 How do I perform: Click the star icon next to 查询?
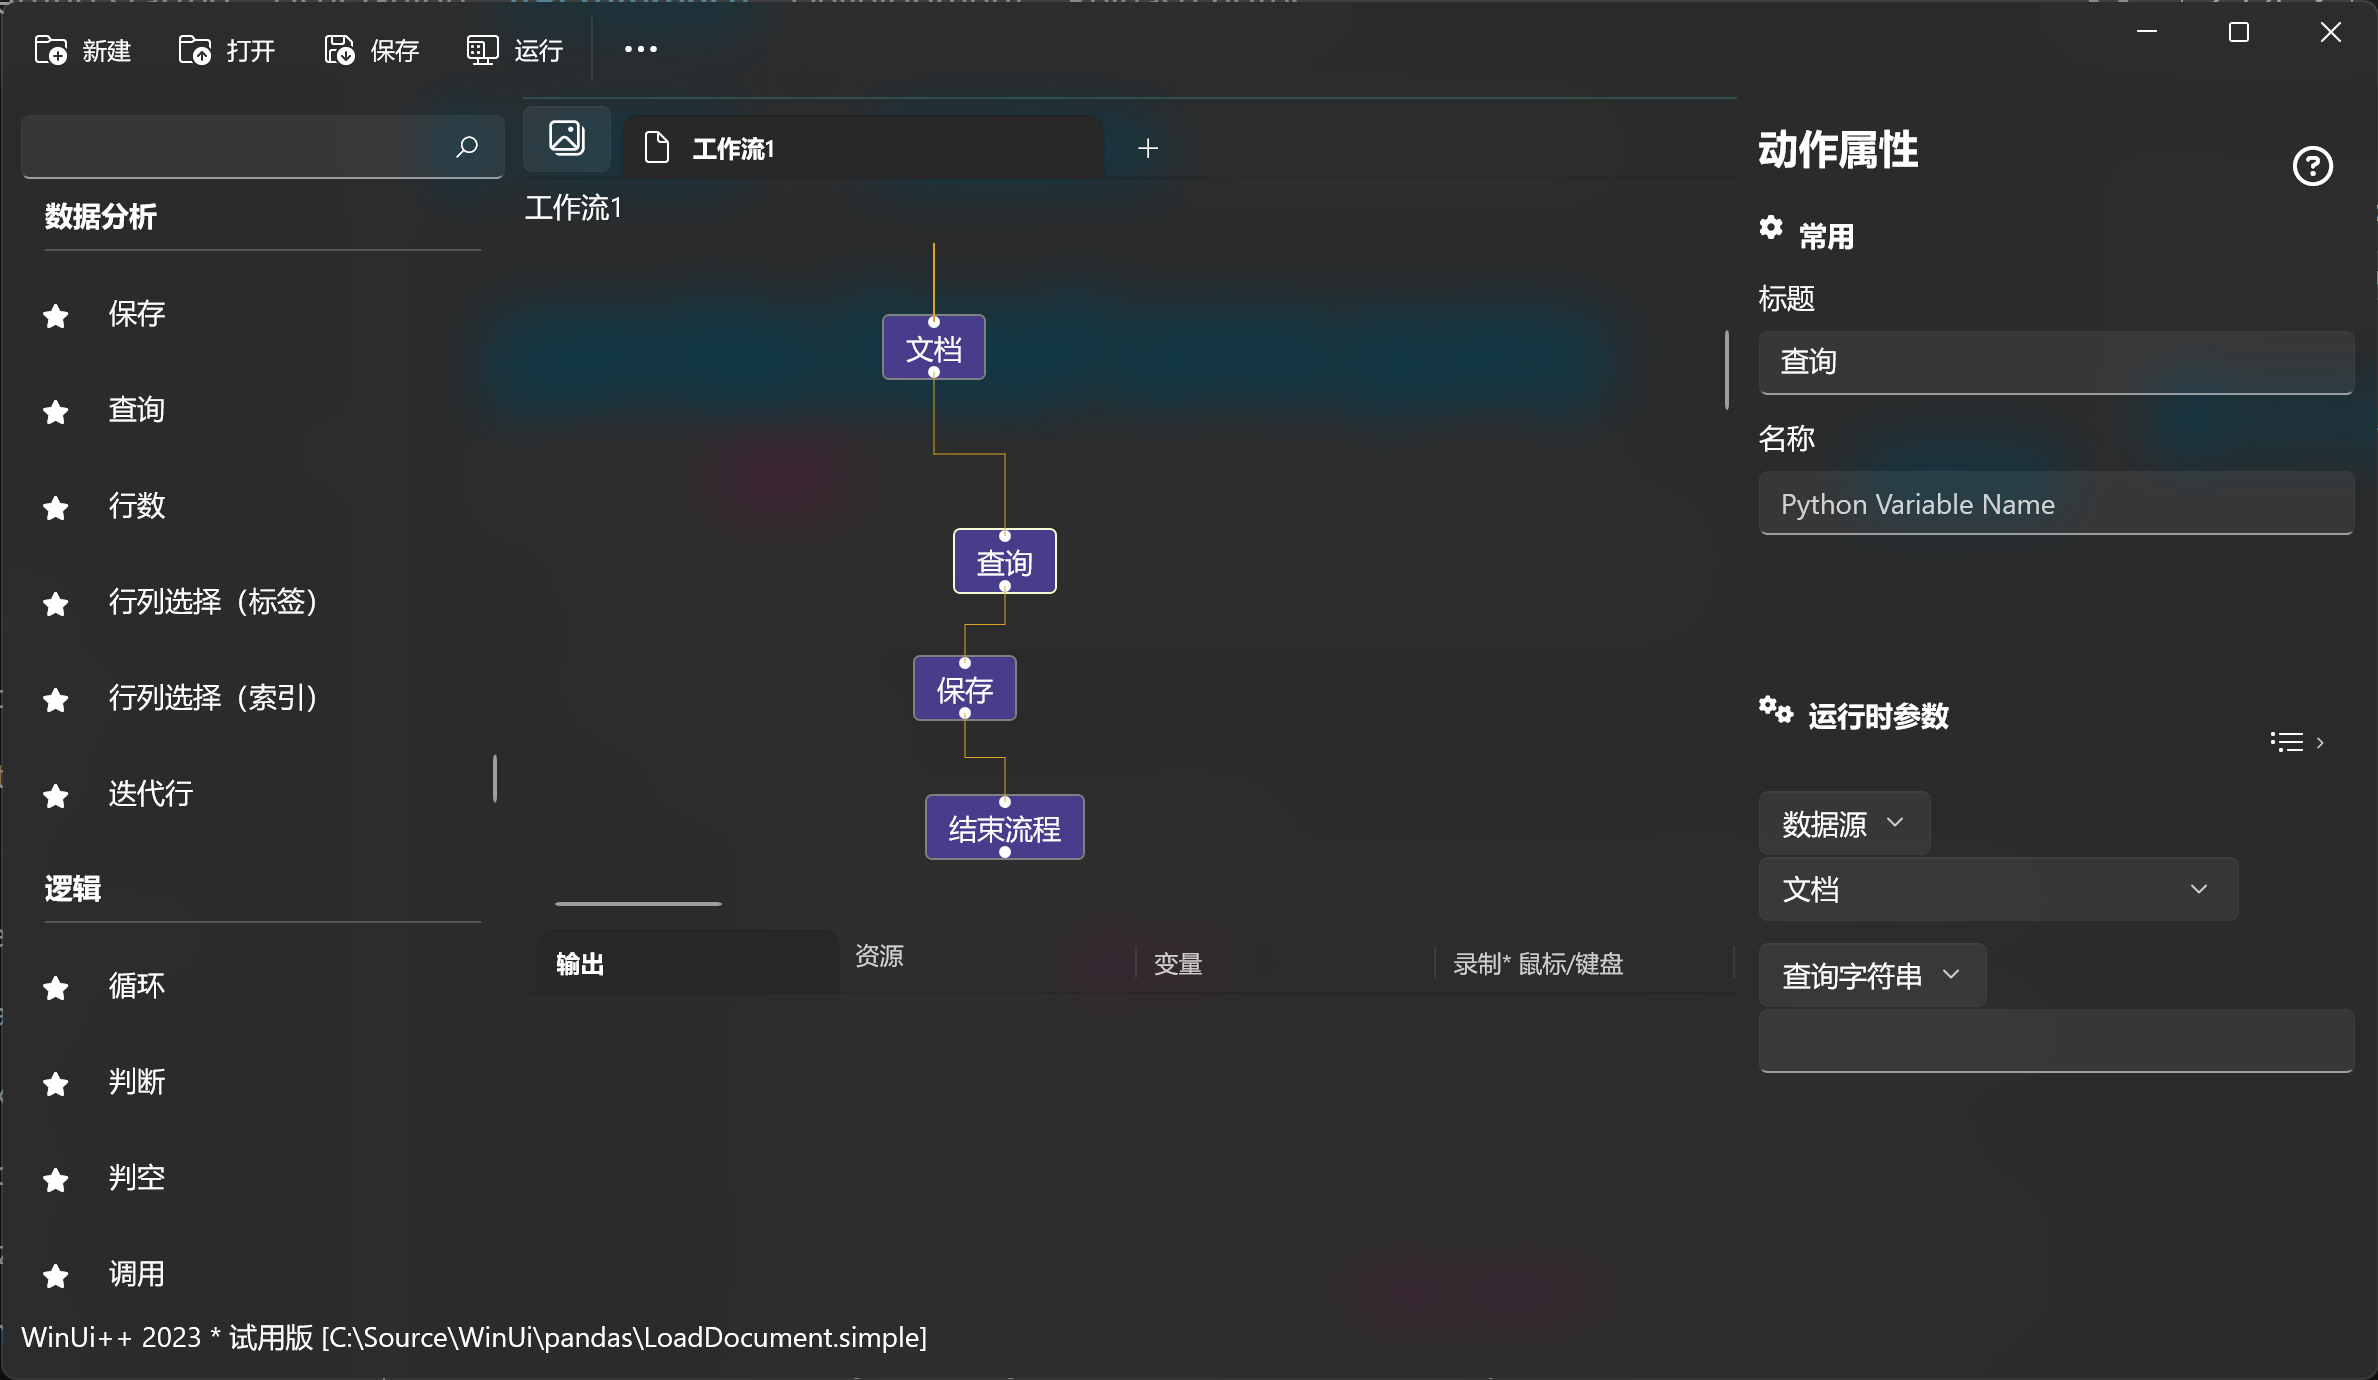[56, 412]
